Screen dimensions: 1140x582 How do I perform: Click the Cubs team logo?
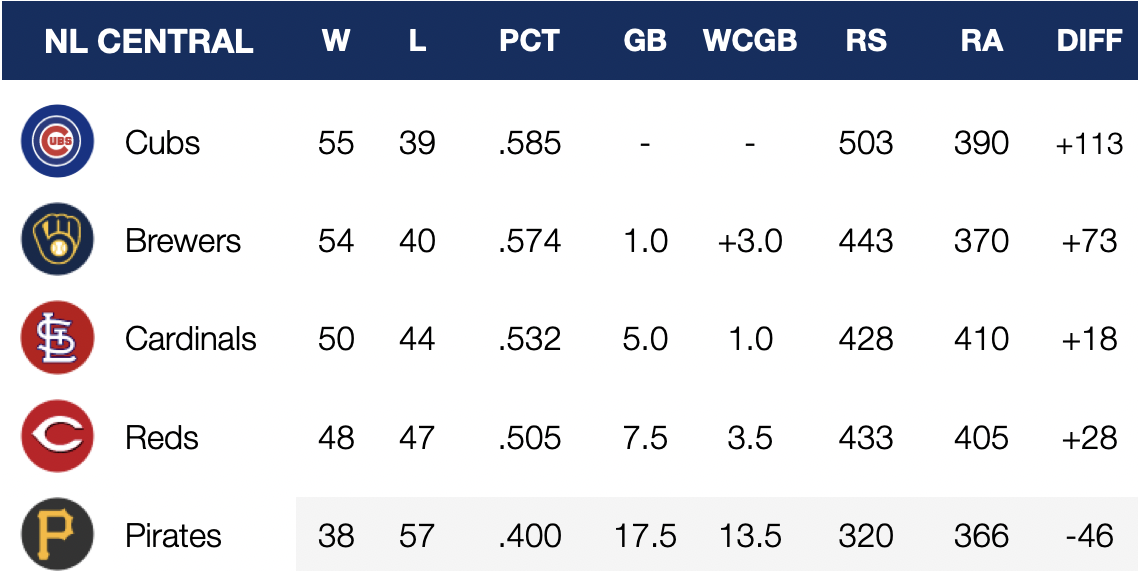click(57, 142)
